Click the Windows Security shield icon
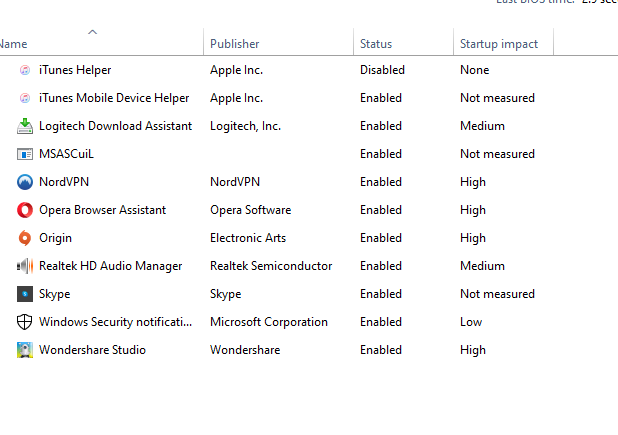618x435 pixels. pyautogui.click(x=25, y=322)
